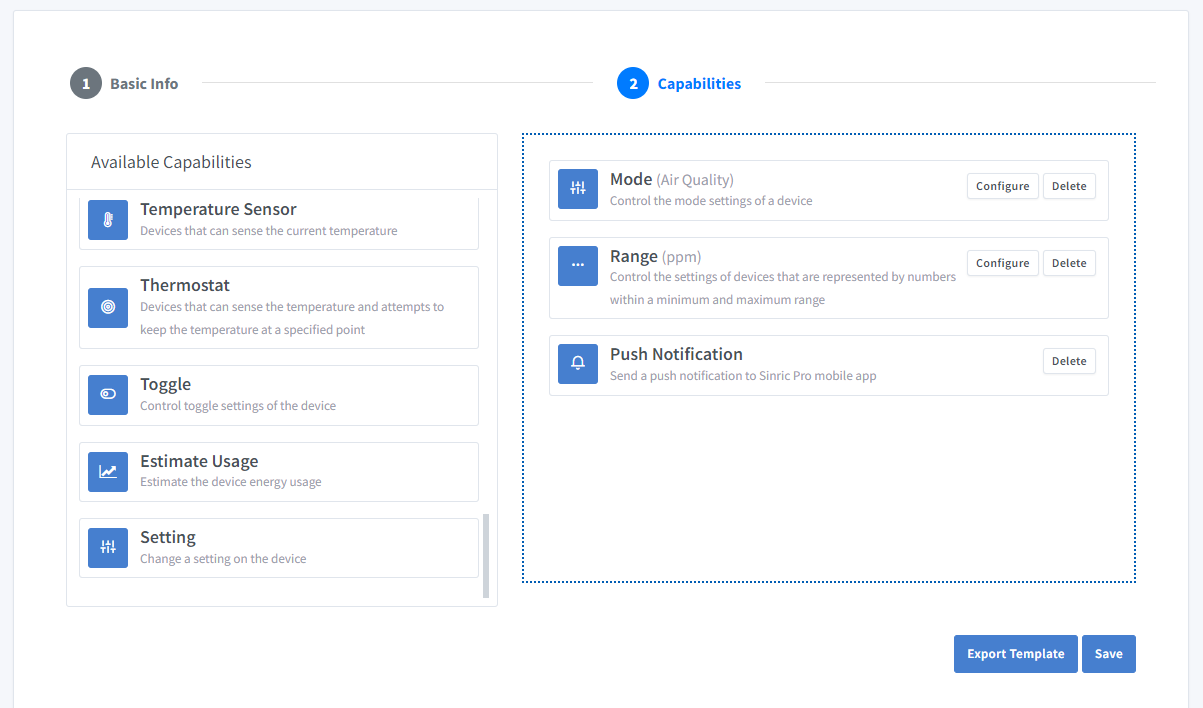Open Configure for Range ppm capability
Image resolution: width=1203 pixels, height=708 pixels.
[1002, 263]
